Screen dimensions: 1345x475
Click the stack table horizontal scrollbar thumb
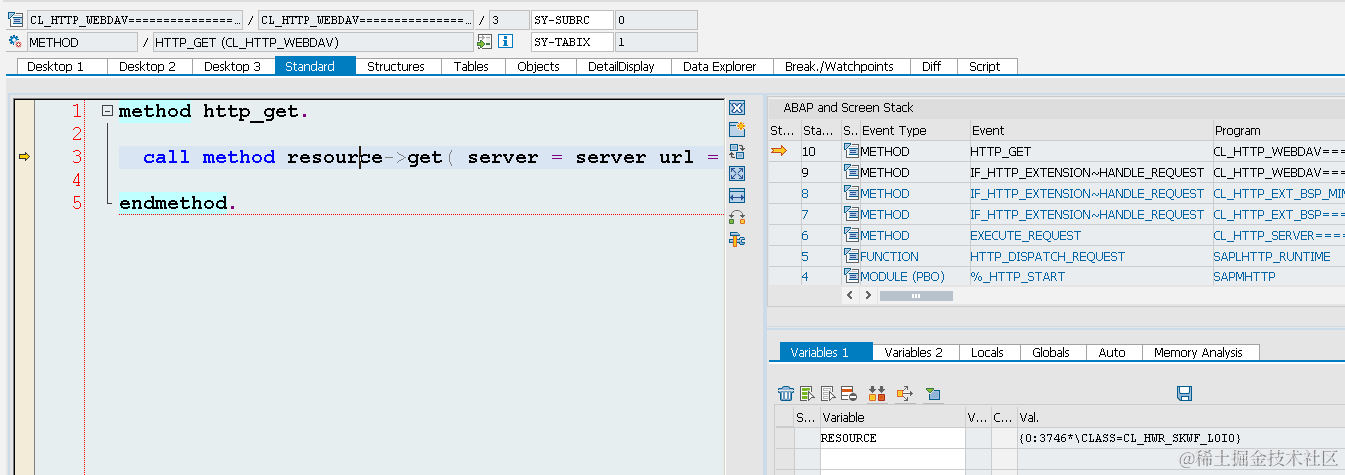(916, 295)
